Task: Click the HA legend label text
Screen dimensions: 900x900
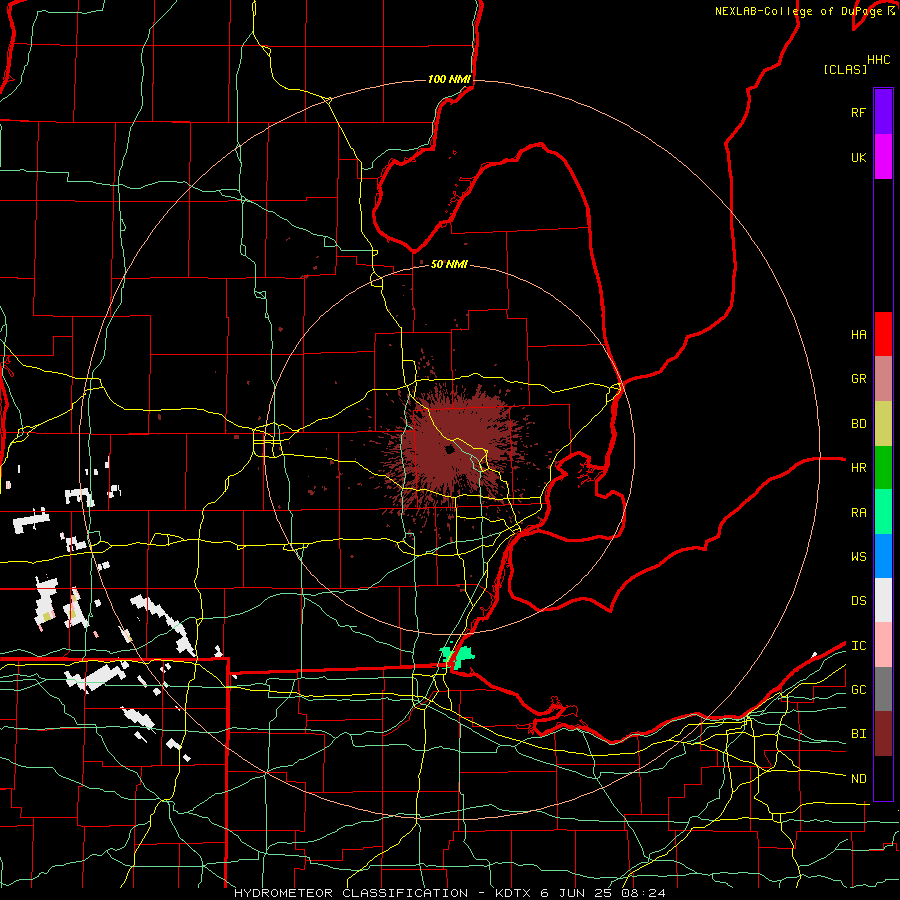Action: [x=858, y=334]
